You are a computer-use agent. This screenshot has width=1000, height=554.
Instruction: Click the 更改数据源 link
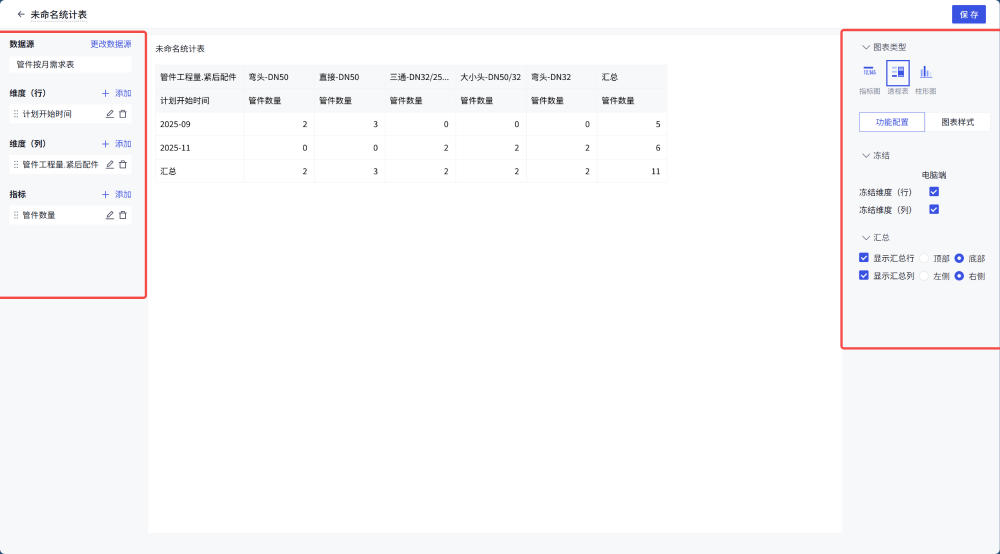tap(110, 44)
